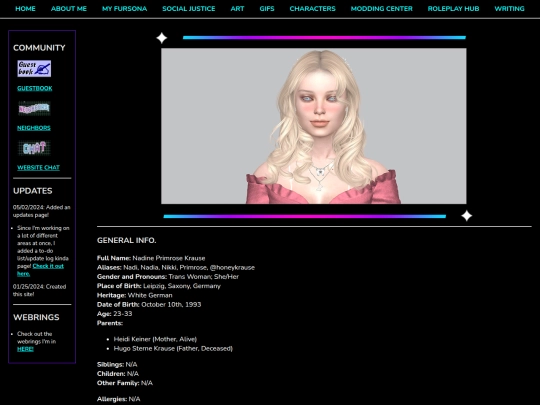This screenshot has width=540, height=405.
Task: Click the GENERAL INFO. heading
Action: (126, 240)
